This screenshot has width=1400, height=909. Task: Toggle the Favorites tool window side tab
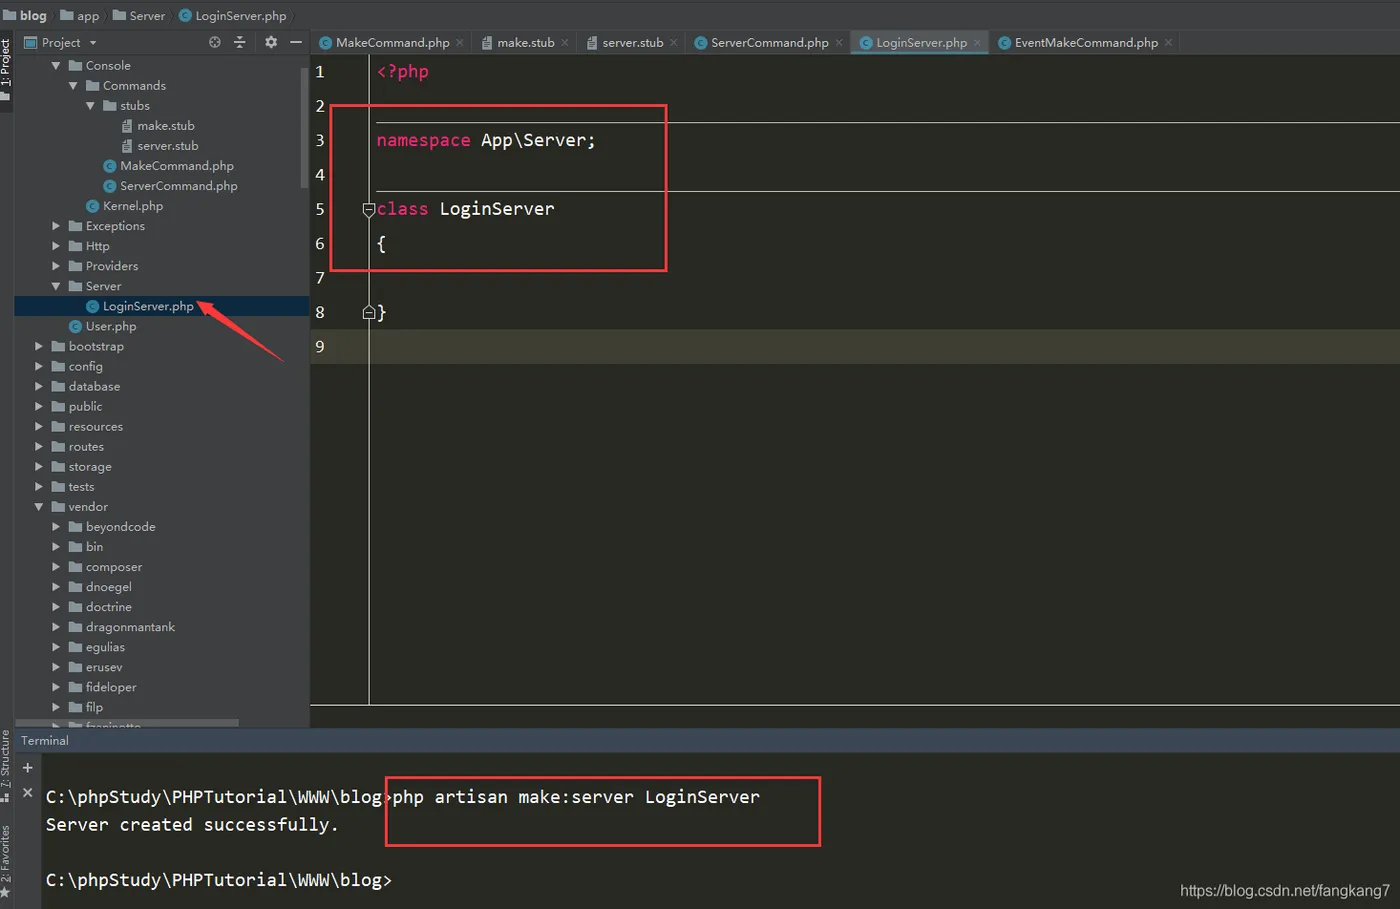pos(6,862)
